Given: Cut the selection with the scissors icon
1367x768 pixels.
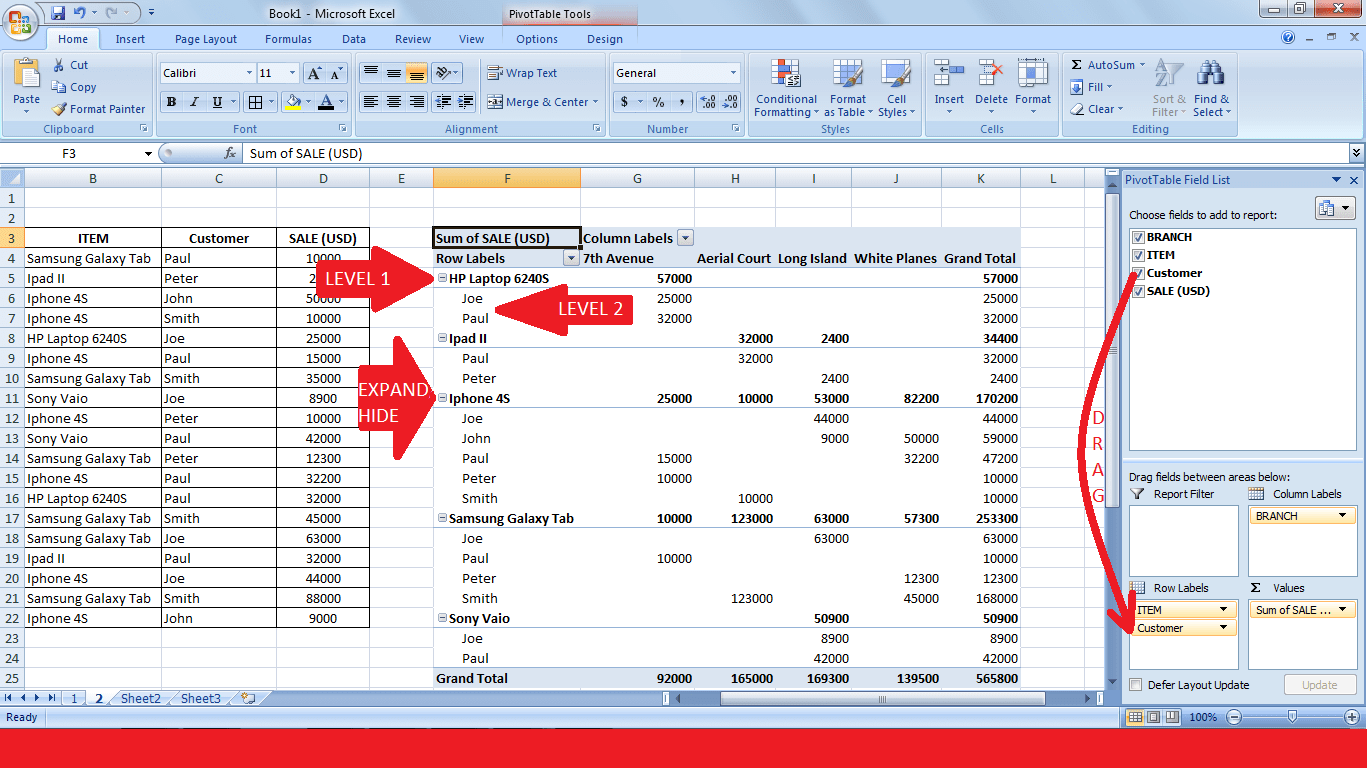Looking at the screenshot, I should click(59, 65).
